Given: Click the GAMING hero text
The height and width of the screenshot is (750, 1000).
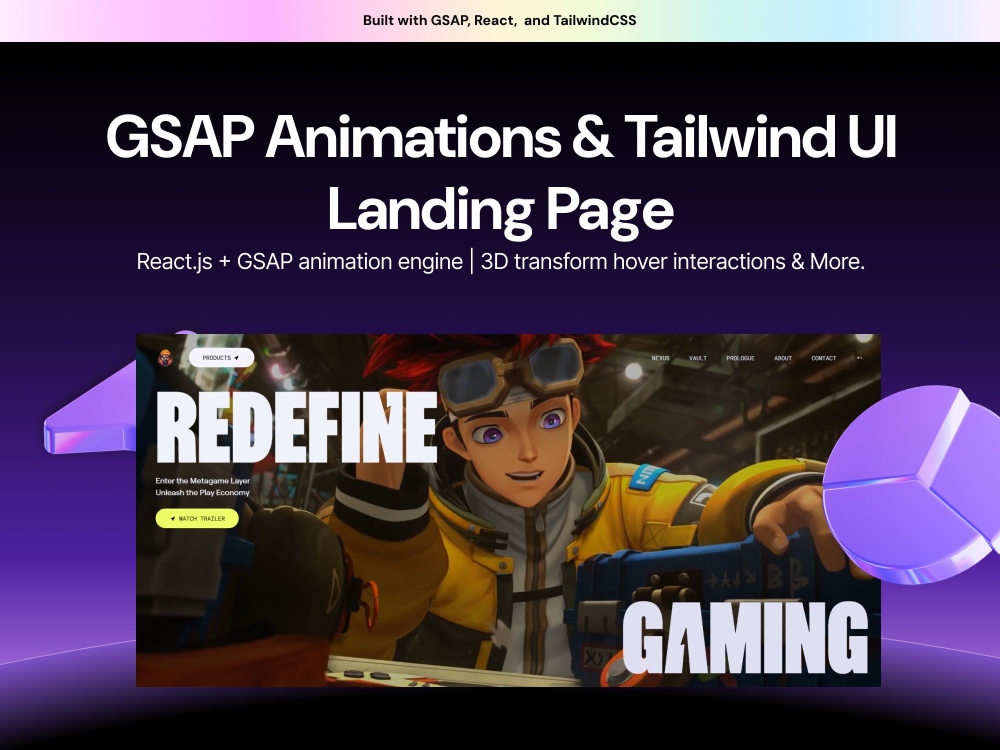Looking at the screenshot, I should (745, 637).
